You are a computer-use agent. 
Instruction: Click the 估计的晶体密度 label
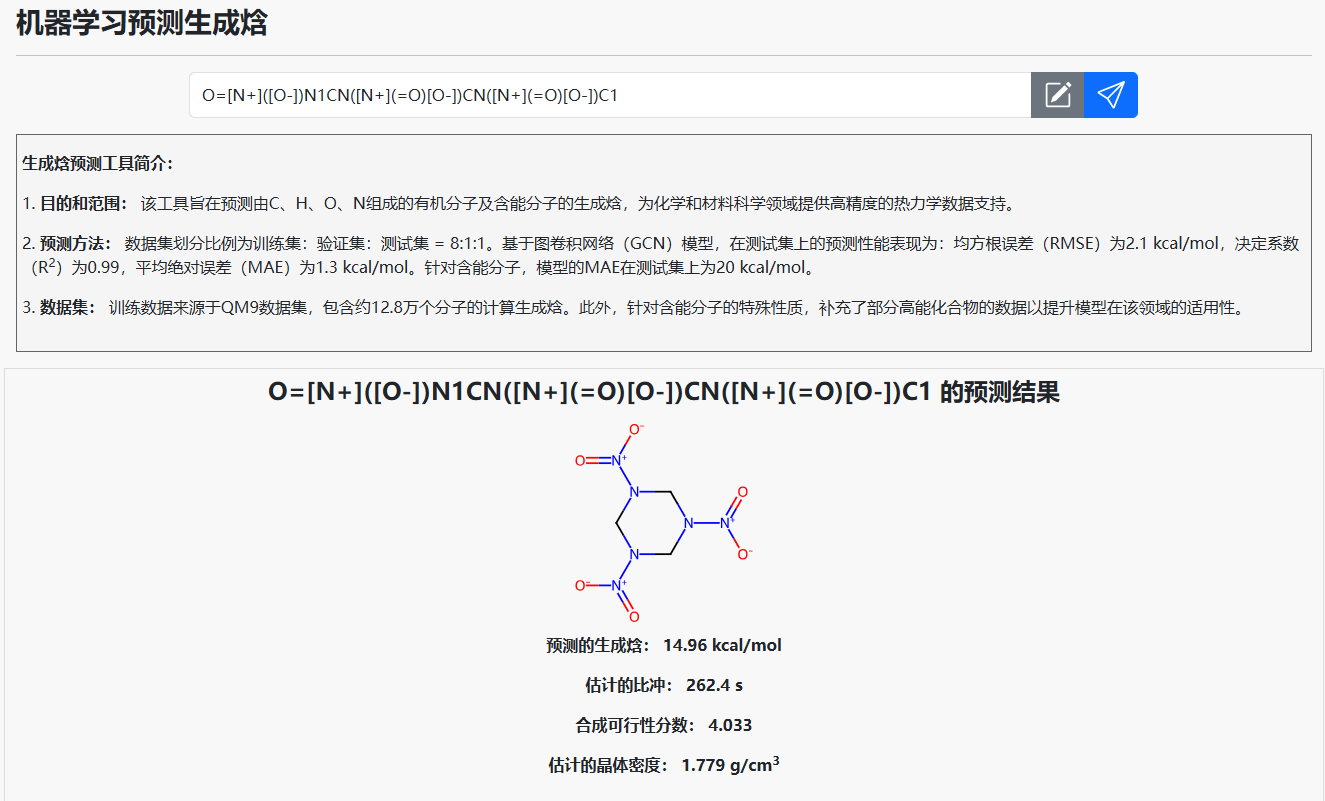tap(607, 765)
